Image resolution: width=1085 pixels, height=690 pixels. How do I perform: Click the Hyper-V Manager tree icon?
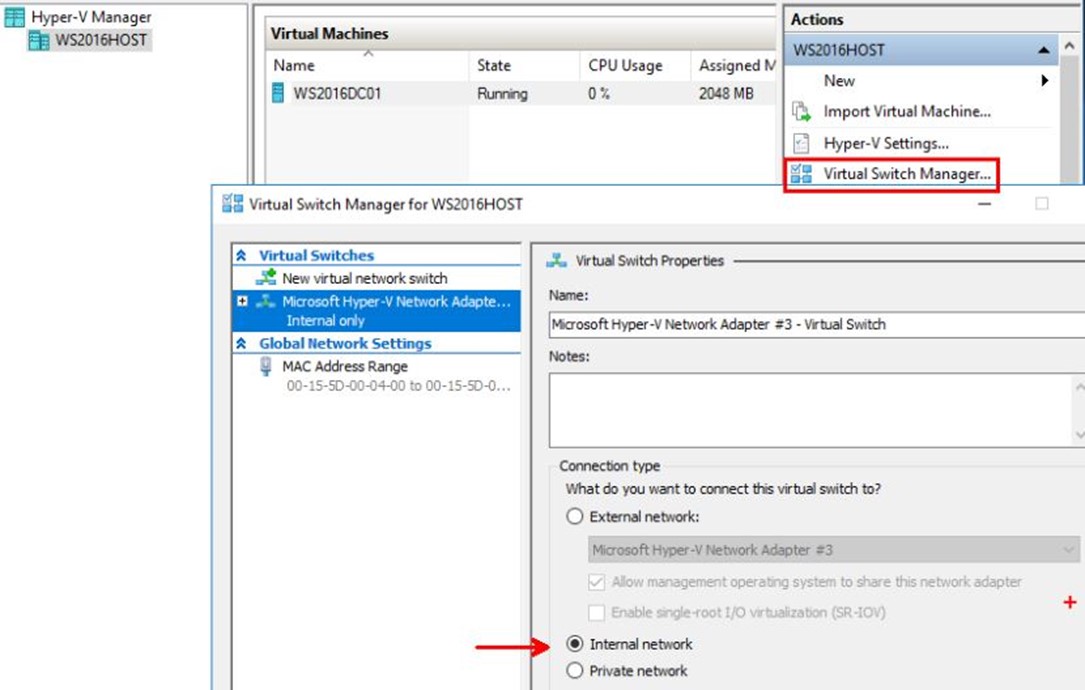tap(15, 17)
